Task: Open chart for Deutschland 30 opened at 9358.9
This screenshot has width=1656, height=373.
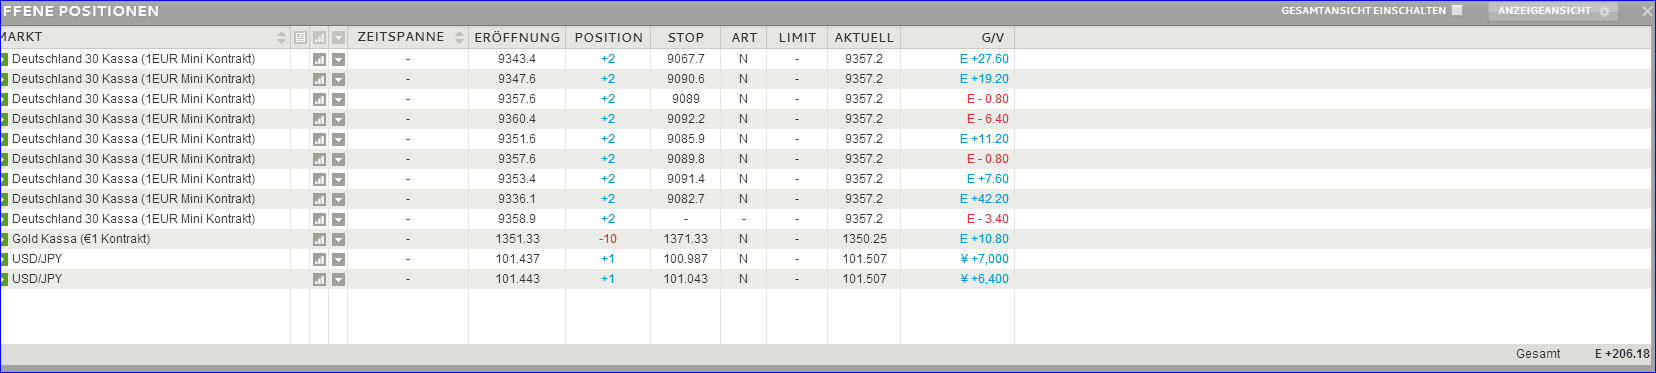Action: pos(319,219)
